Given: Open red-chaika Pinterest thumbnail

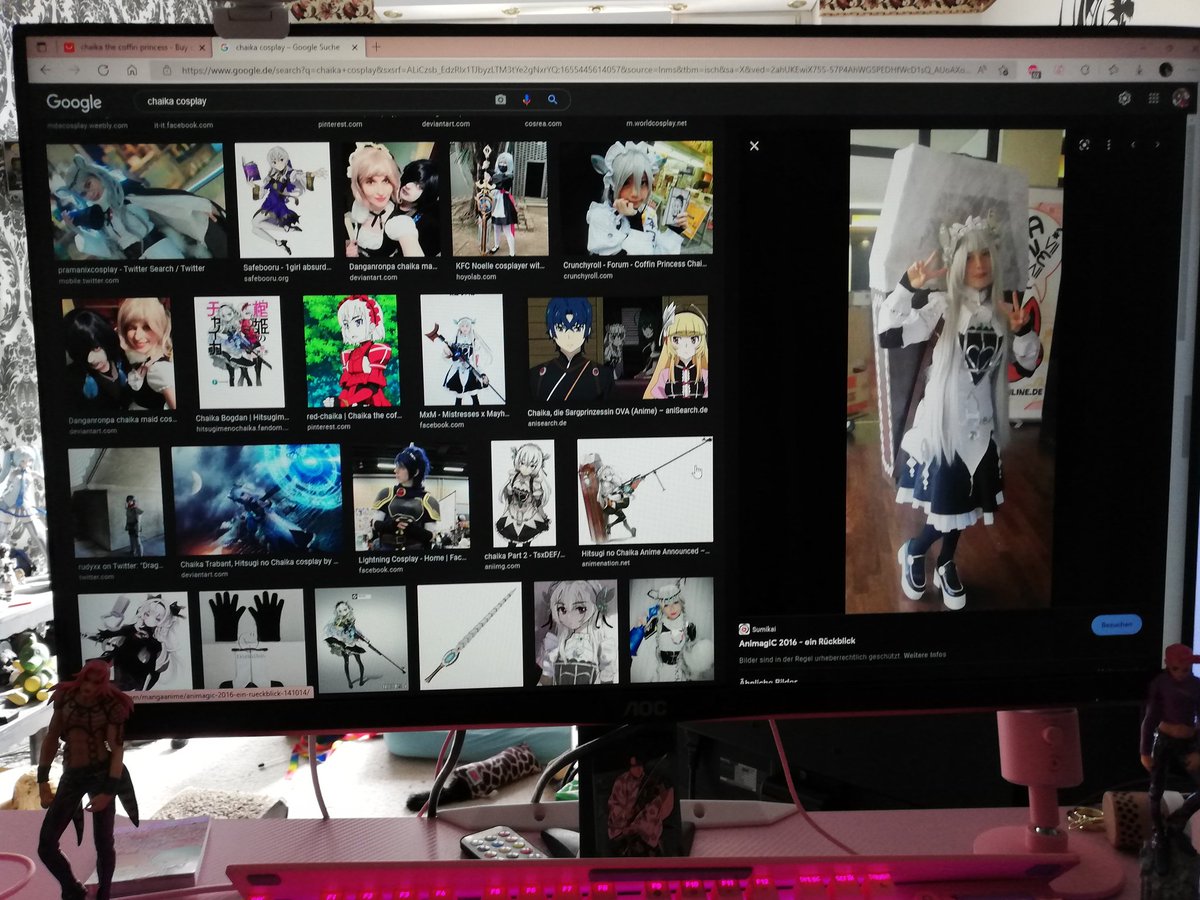Looking at the screenshot, I should coord(351,351).
